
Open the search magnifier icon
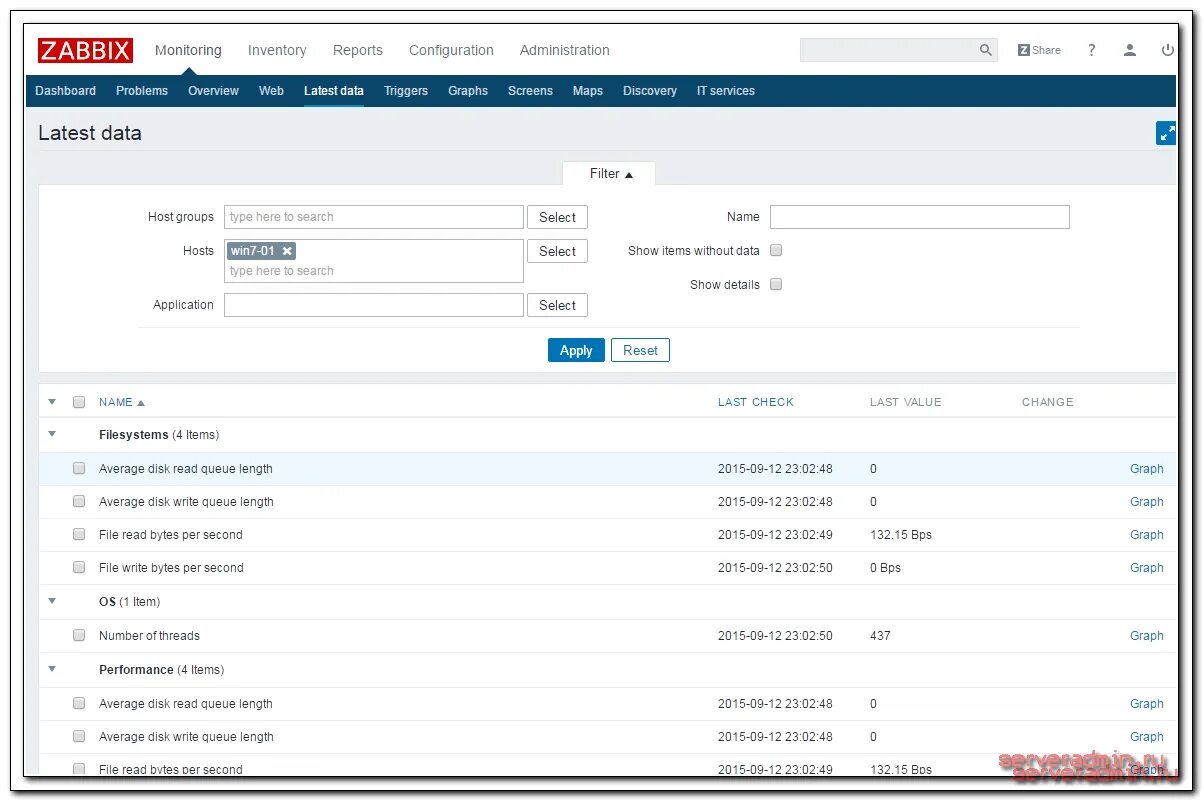[x=985, y=49]
